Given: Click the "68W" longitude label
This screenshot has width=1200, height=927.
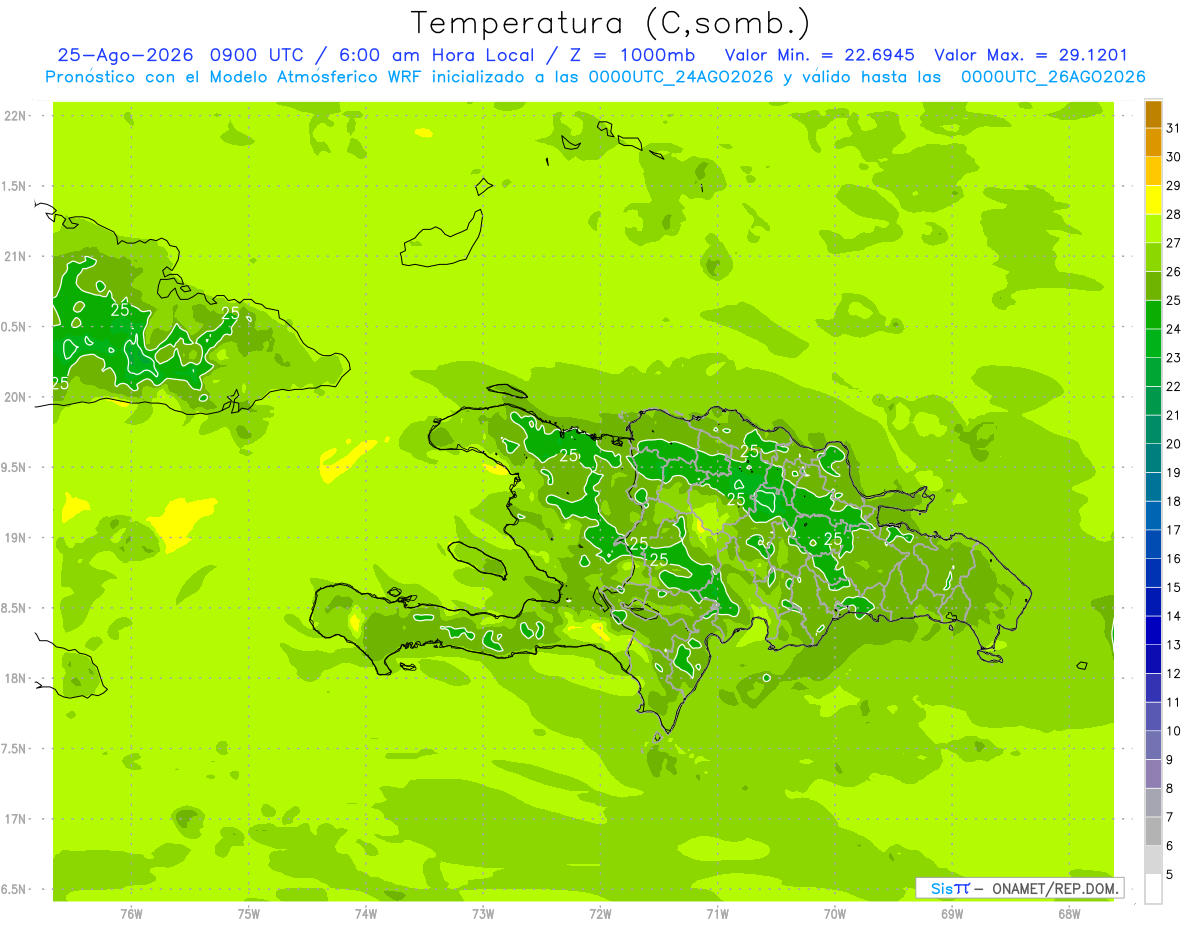Looking at the screenshot, I should coord(1068,913).
